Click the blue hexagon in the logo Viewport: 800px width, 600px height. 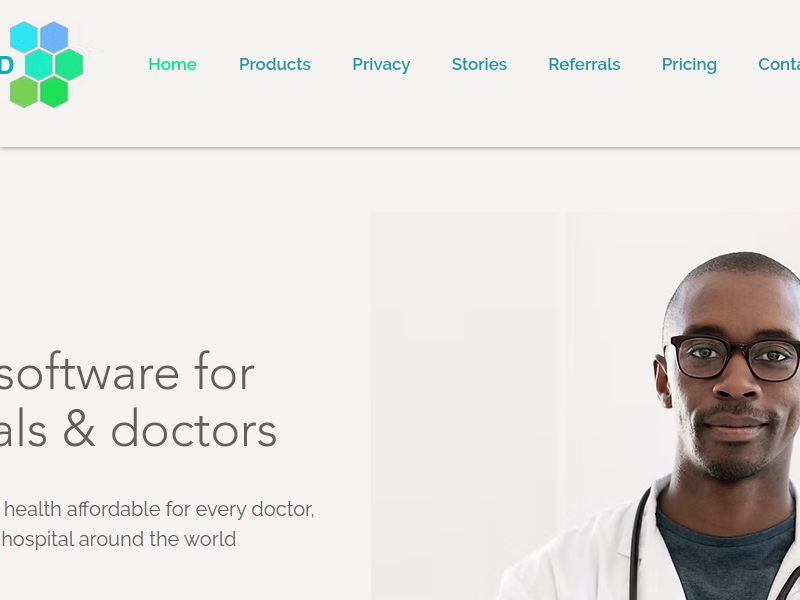tap(54, 37)
